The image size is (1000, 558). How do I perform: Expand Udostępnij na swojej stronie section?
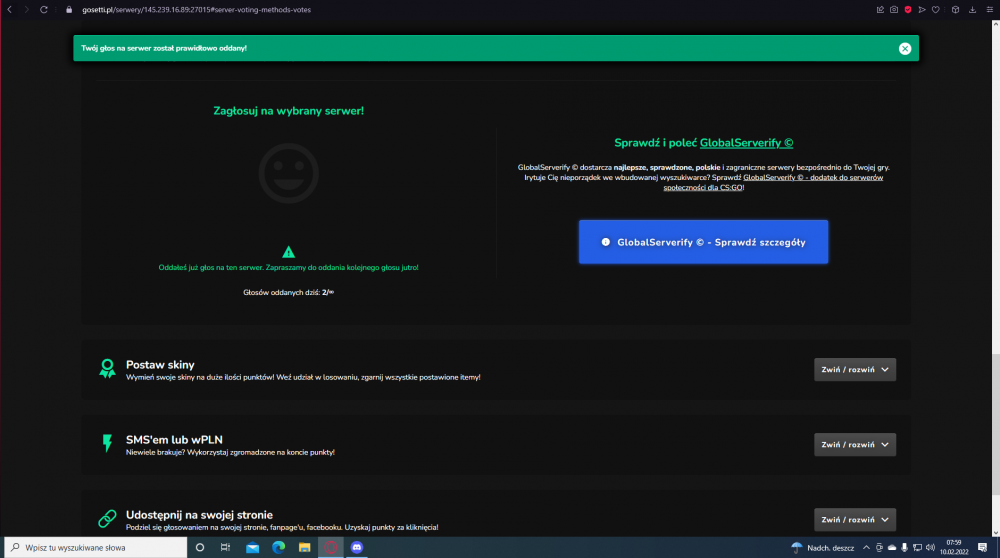click(x=855, y=519)
